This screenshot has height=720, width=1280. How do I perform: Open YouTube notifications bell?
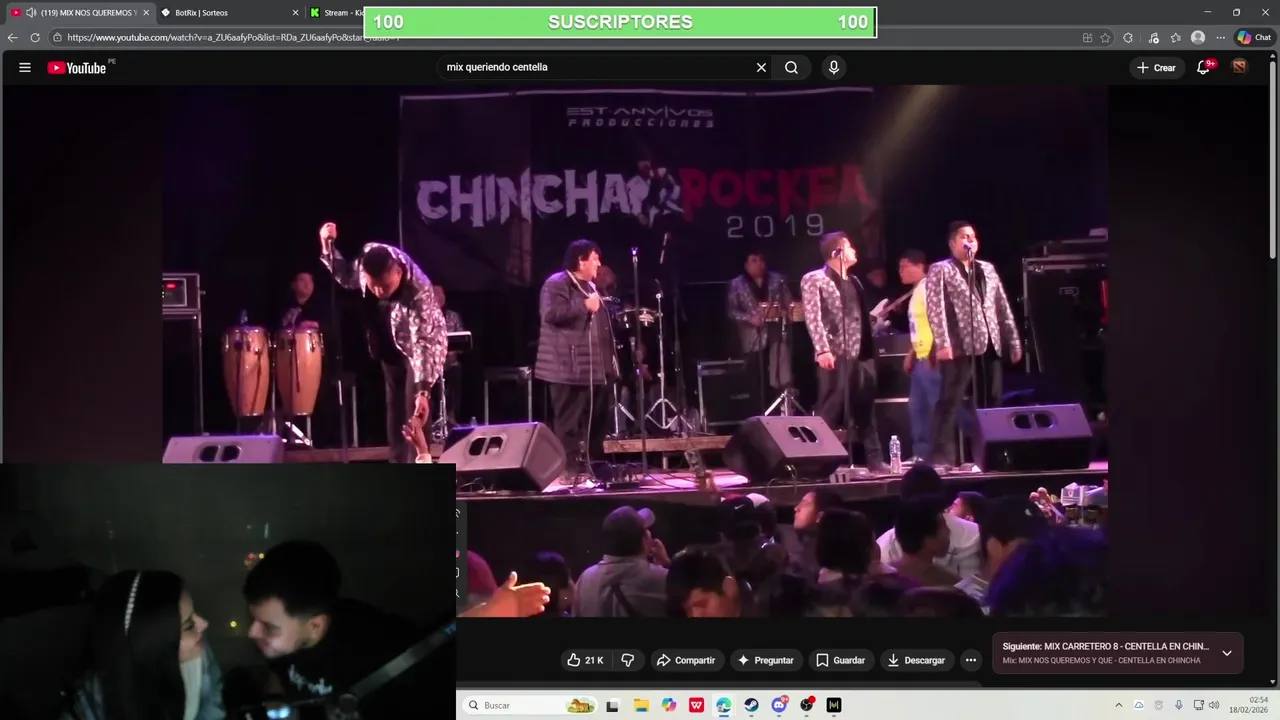[1204, 68]
